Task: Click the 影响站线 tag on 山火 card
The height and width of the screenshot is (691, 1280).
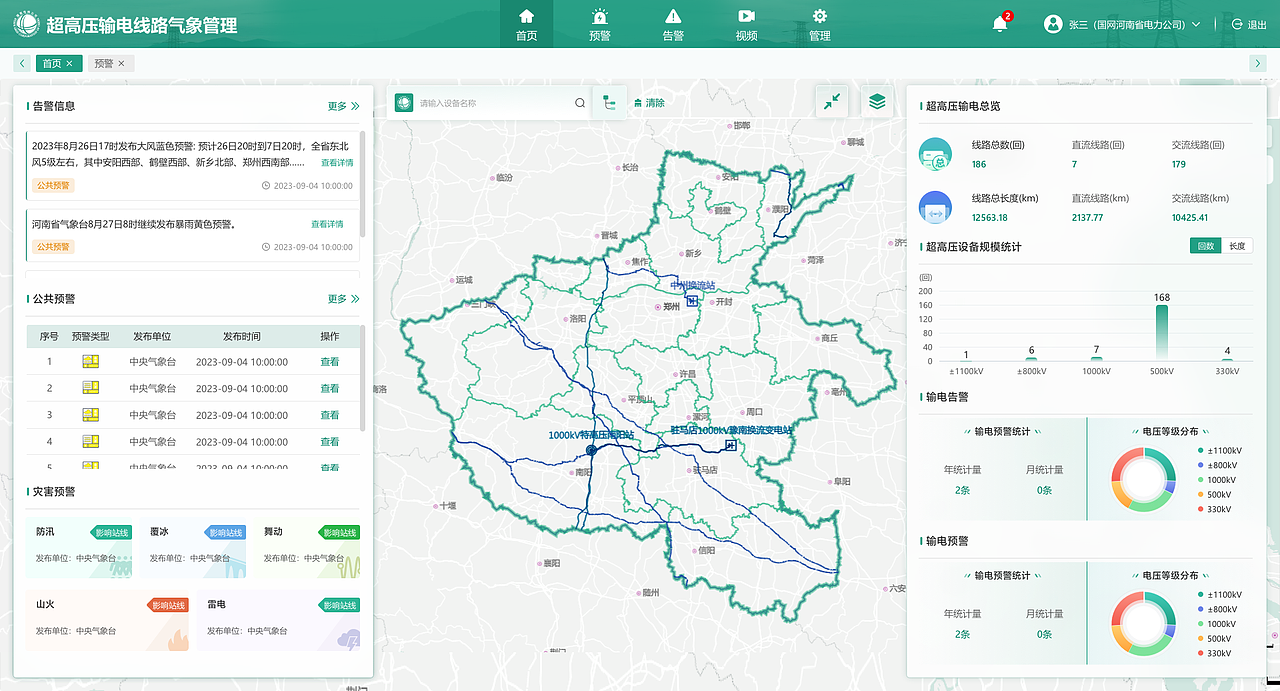Action: [168, 605]
